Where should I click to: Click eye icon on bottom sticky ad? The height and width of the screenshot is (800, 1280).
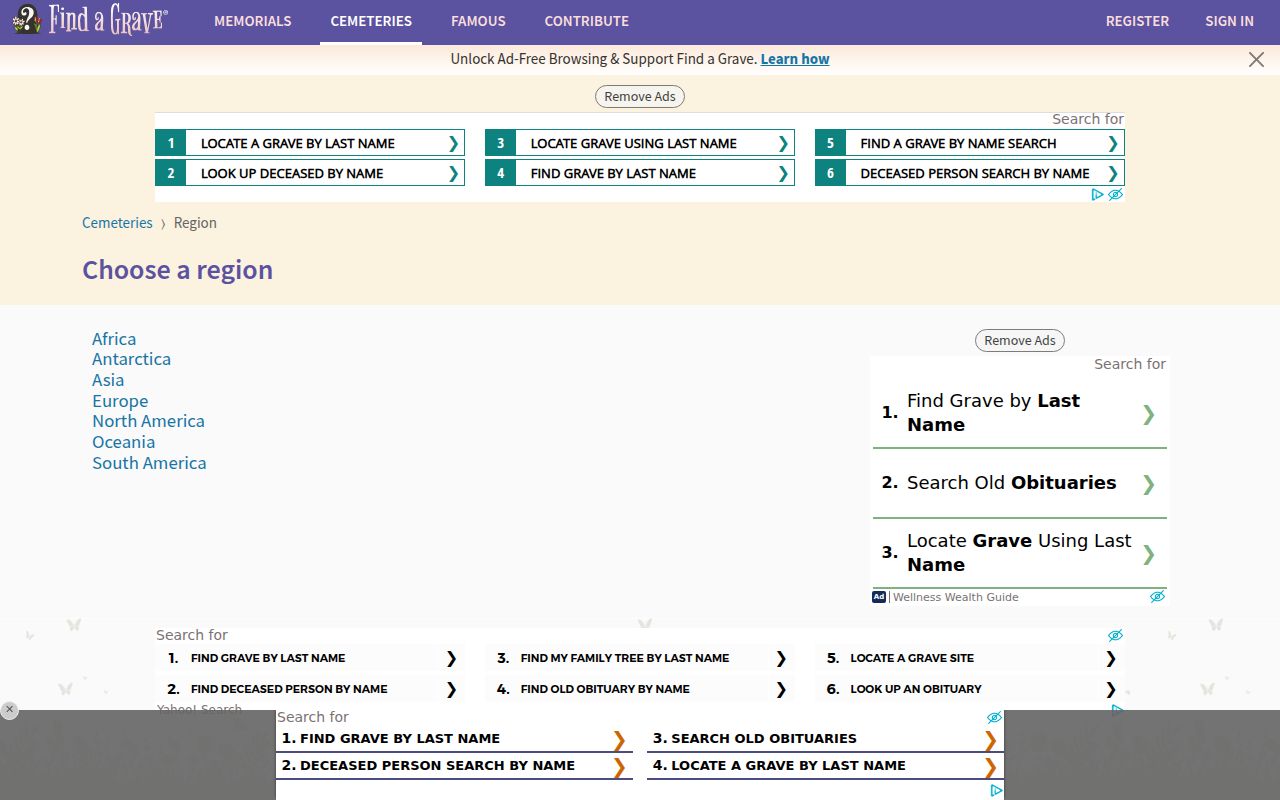tap(994, 718)
